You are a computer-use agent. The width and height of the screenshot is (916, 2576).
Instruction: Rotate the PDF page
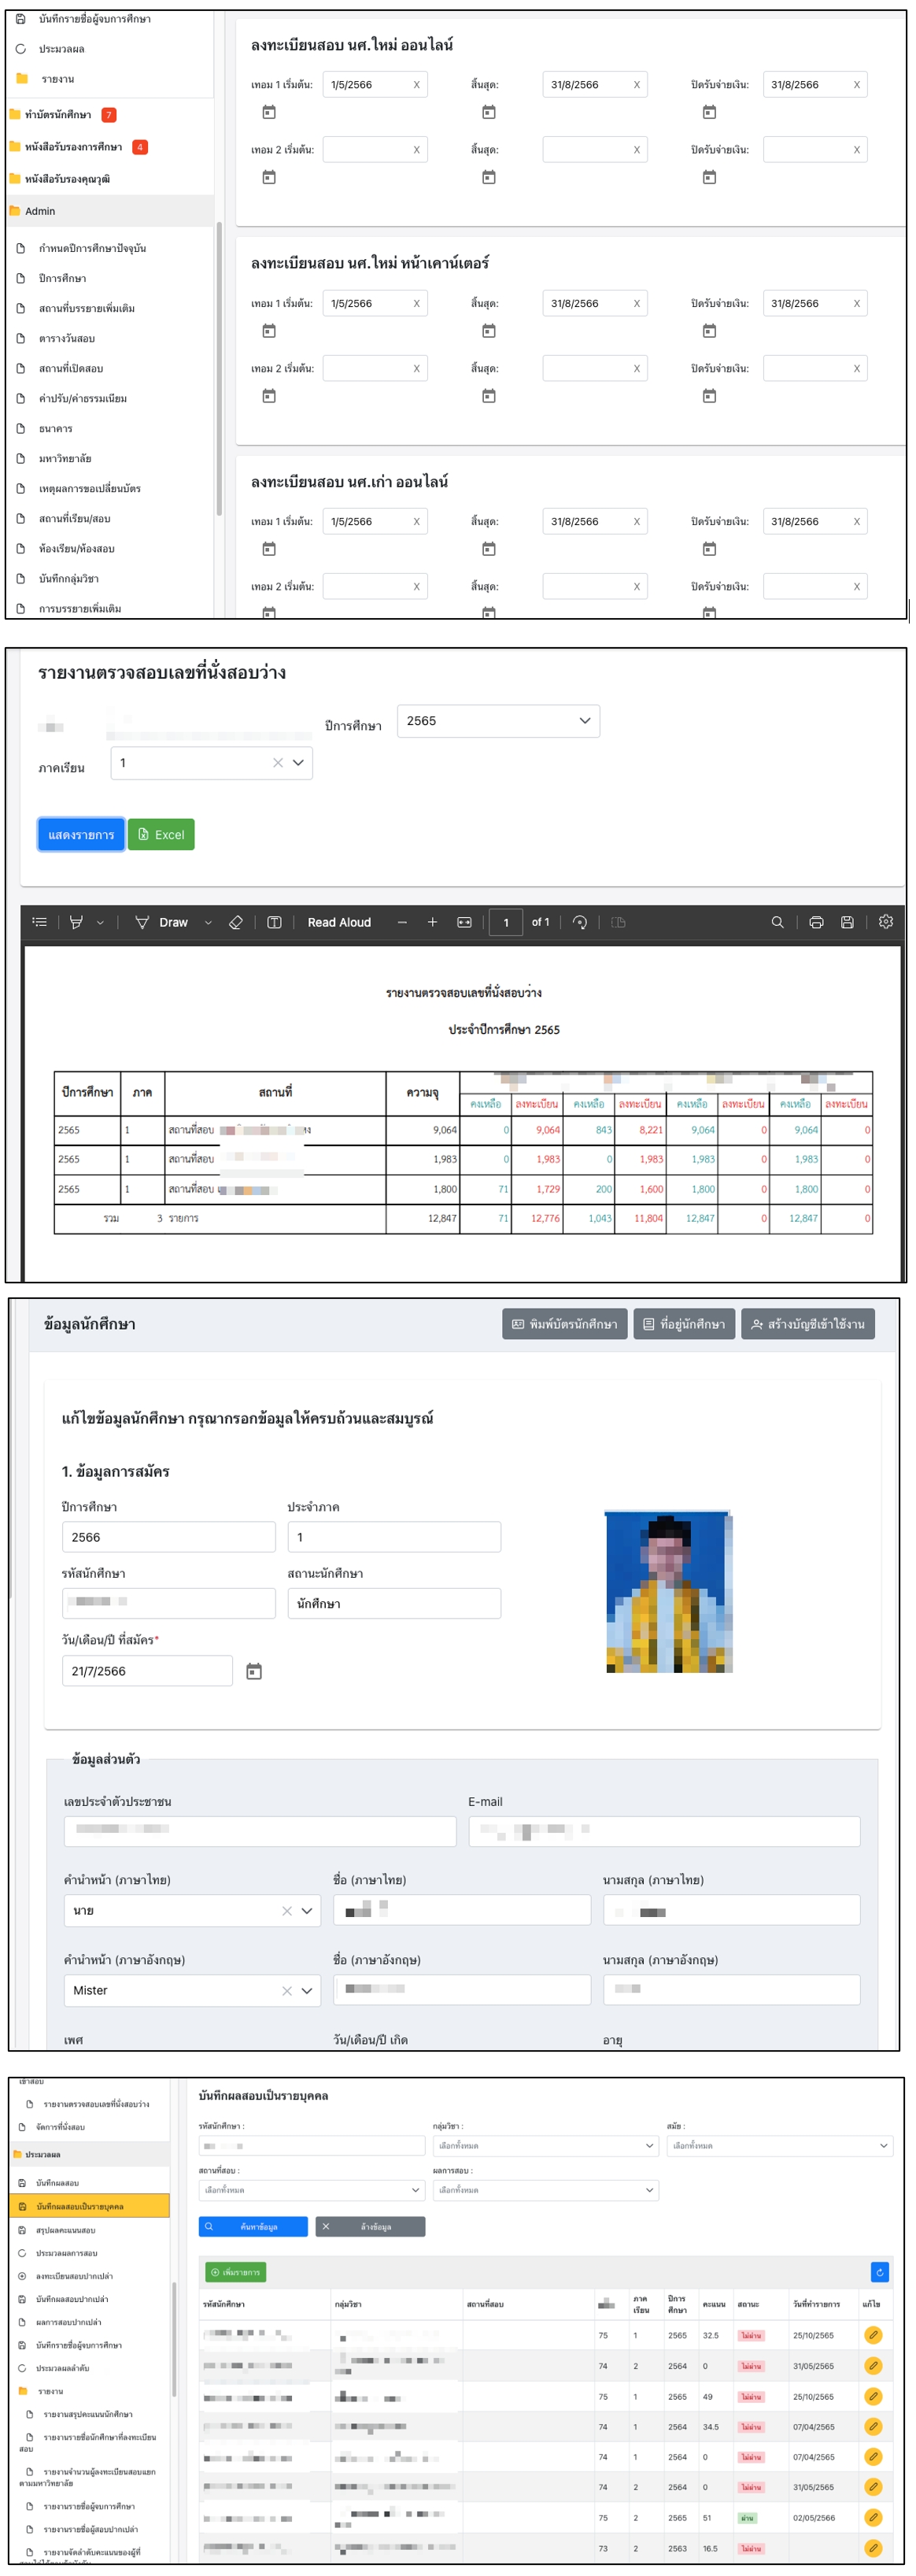pyautogui.click(x=580, y=922)
